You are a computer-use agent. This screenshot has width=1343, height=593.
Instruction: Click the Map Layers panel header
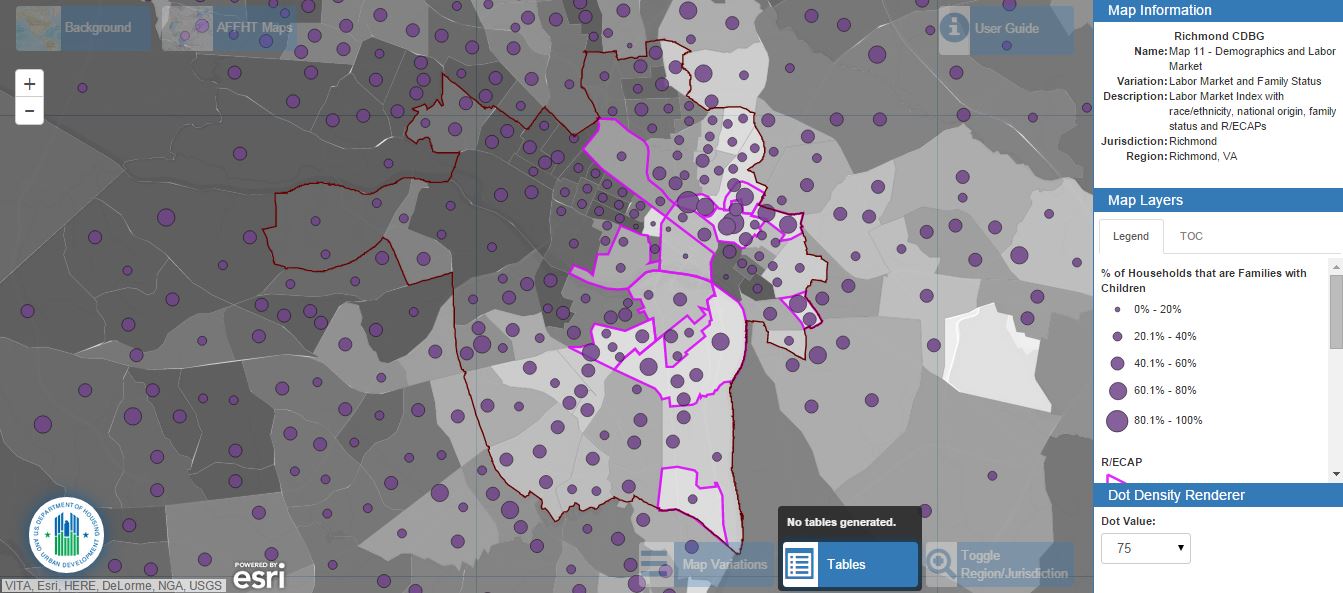click(1218, 200)
